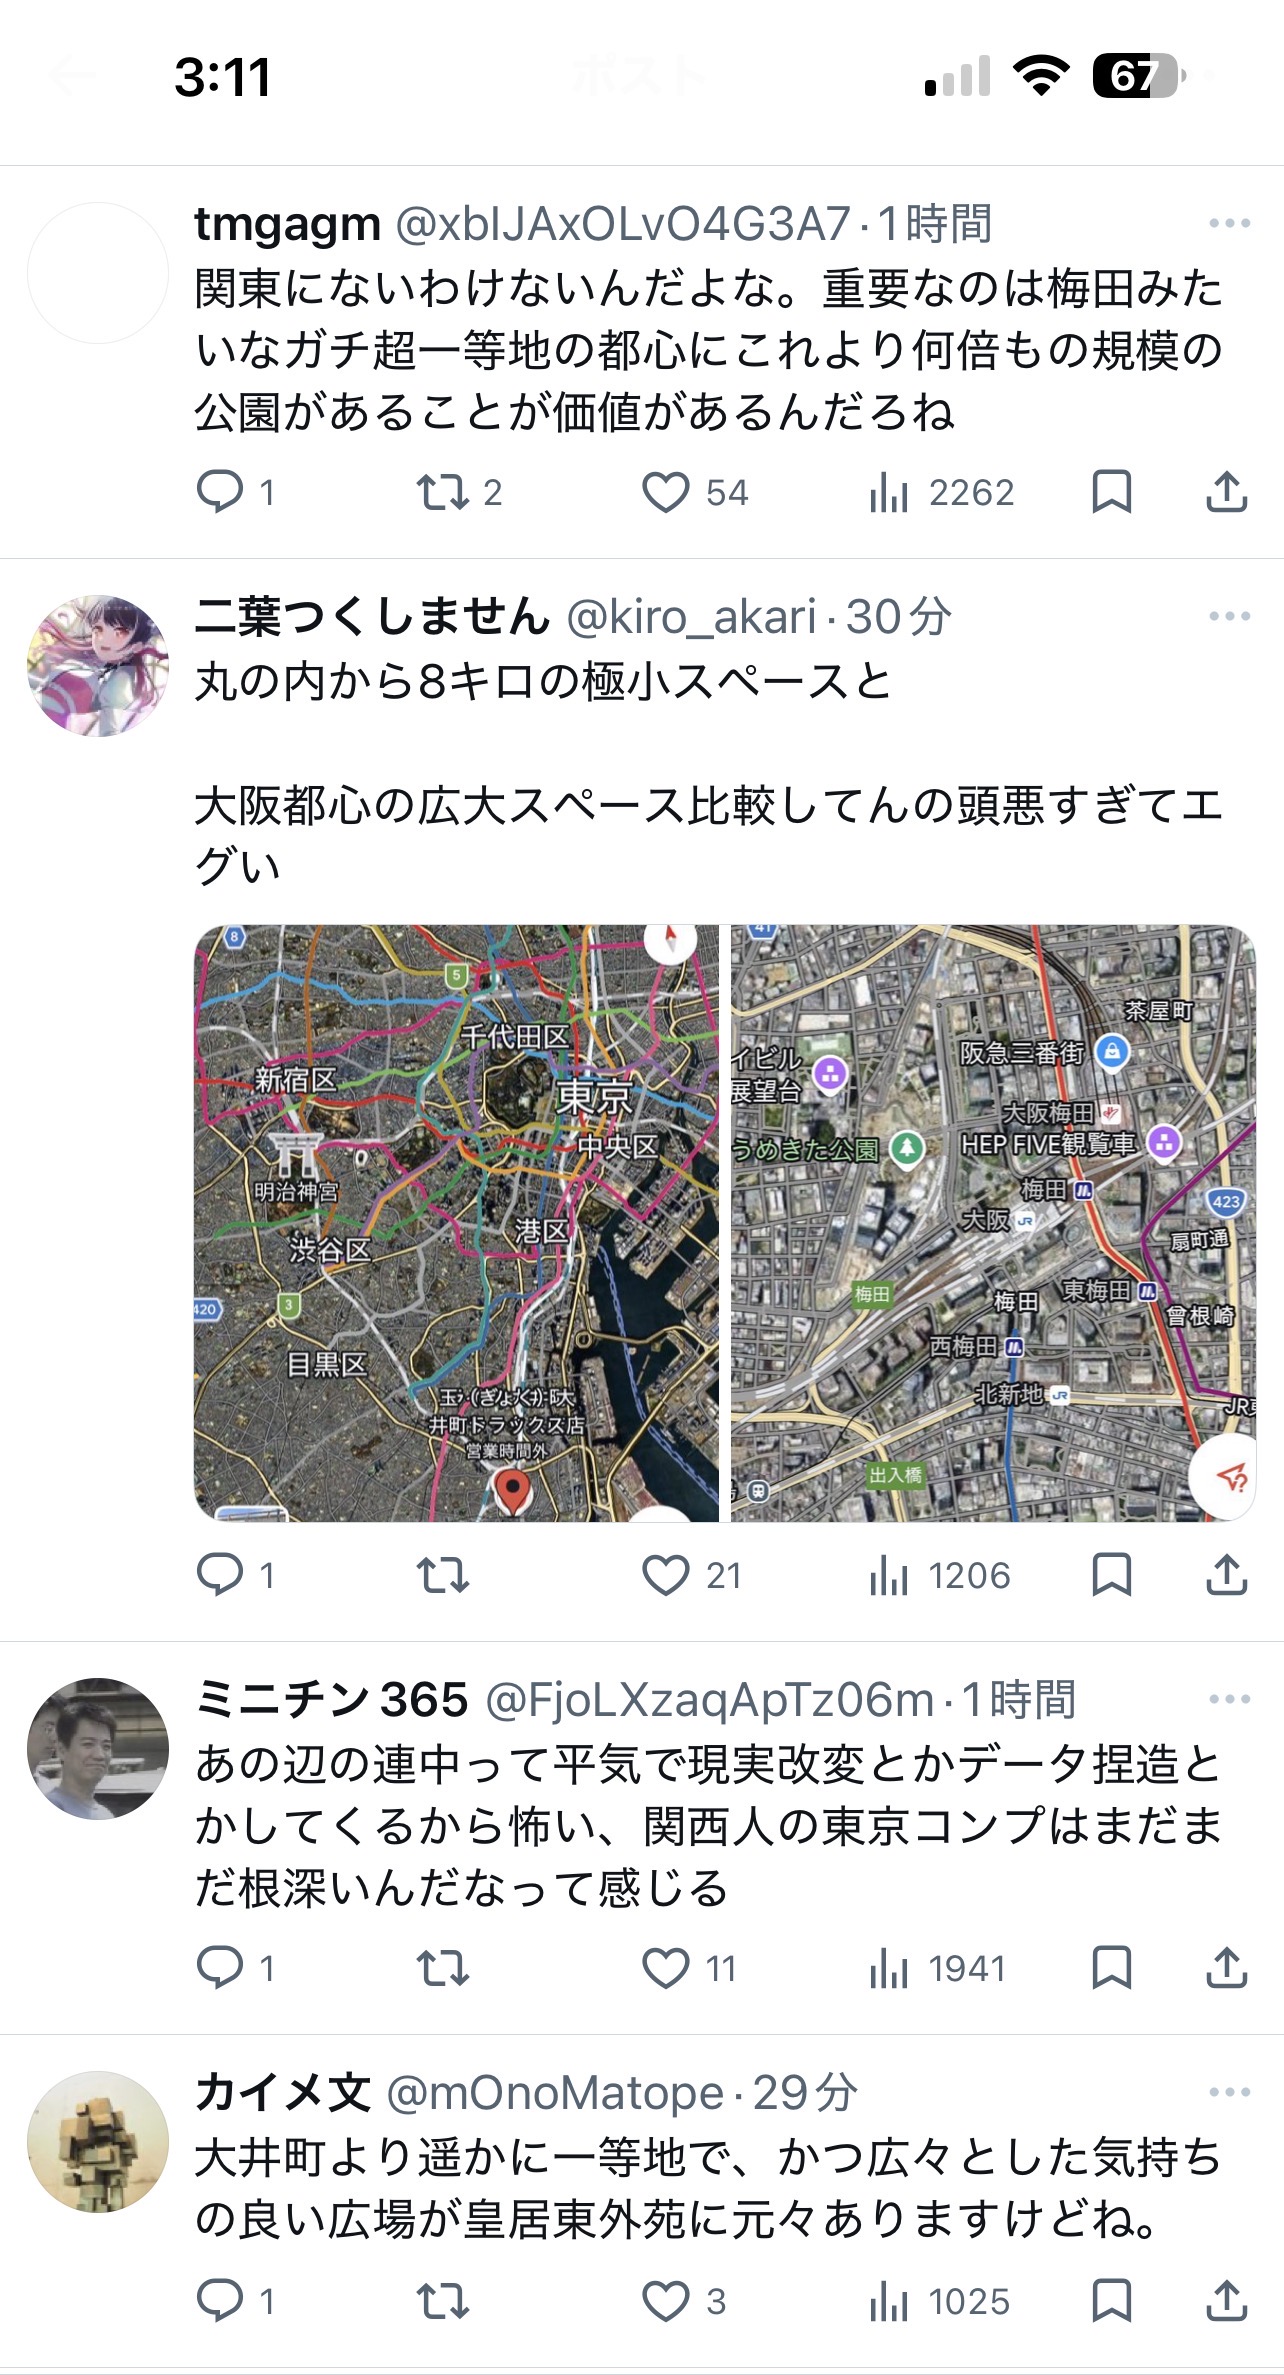Bookmark ミニチン365's post

1111,1968
